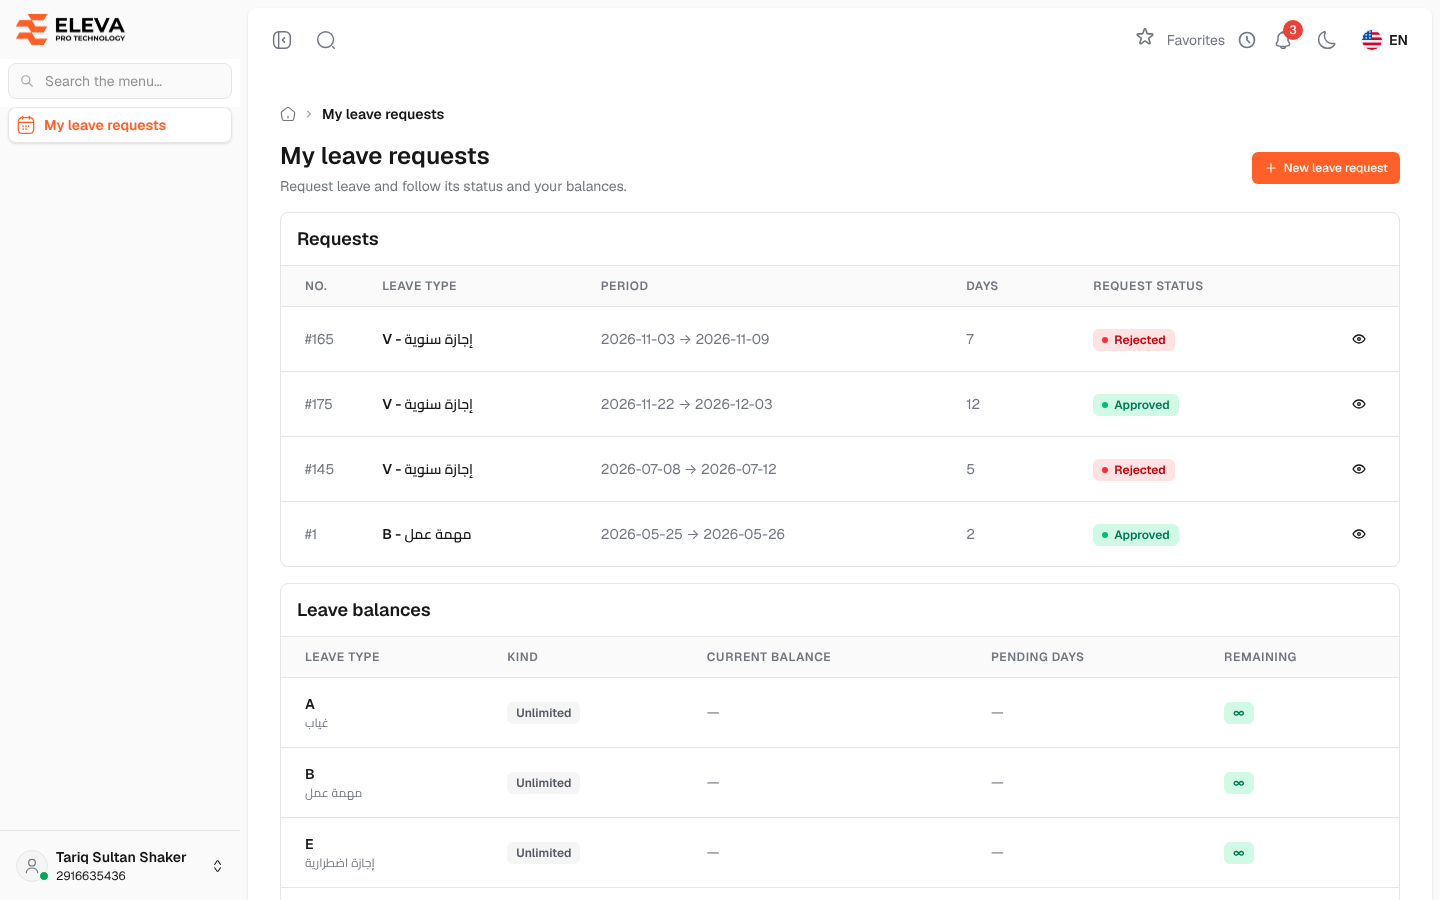Click the LEAVE TYPE header in Requests
Viewport: 1440px width, 900px height.
(x=419, y=286)
